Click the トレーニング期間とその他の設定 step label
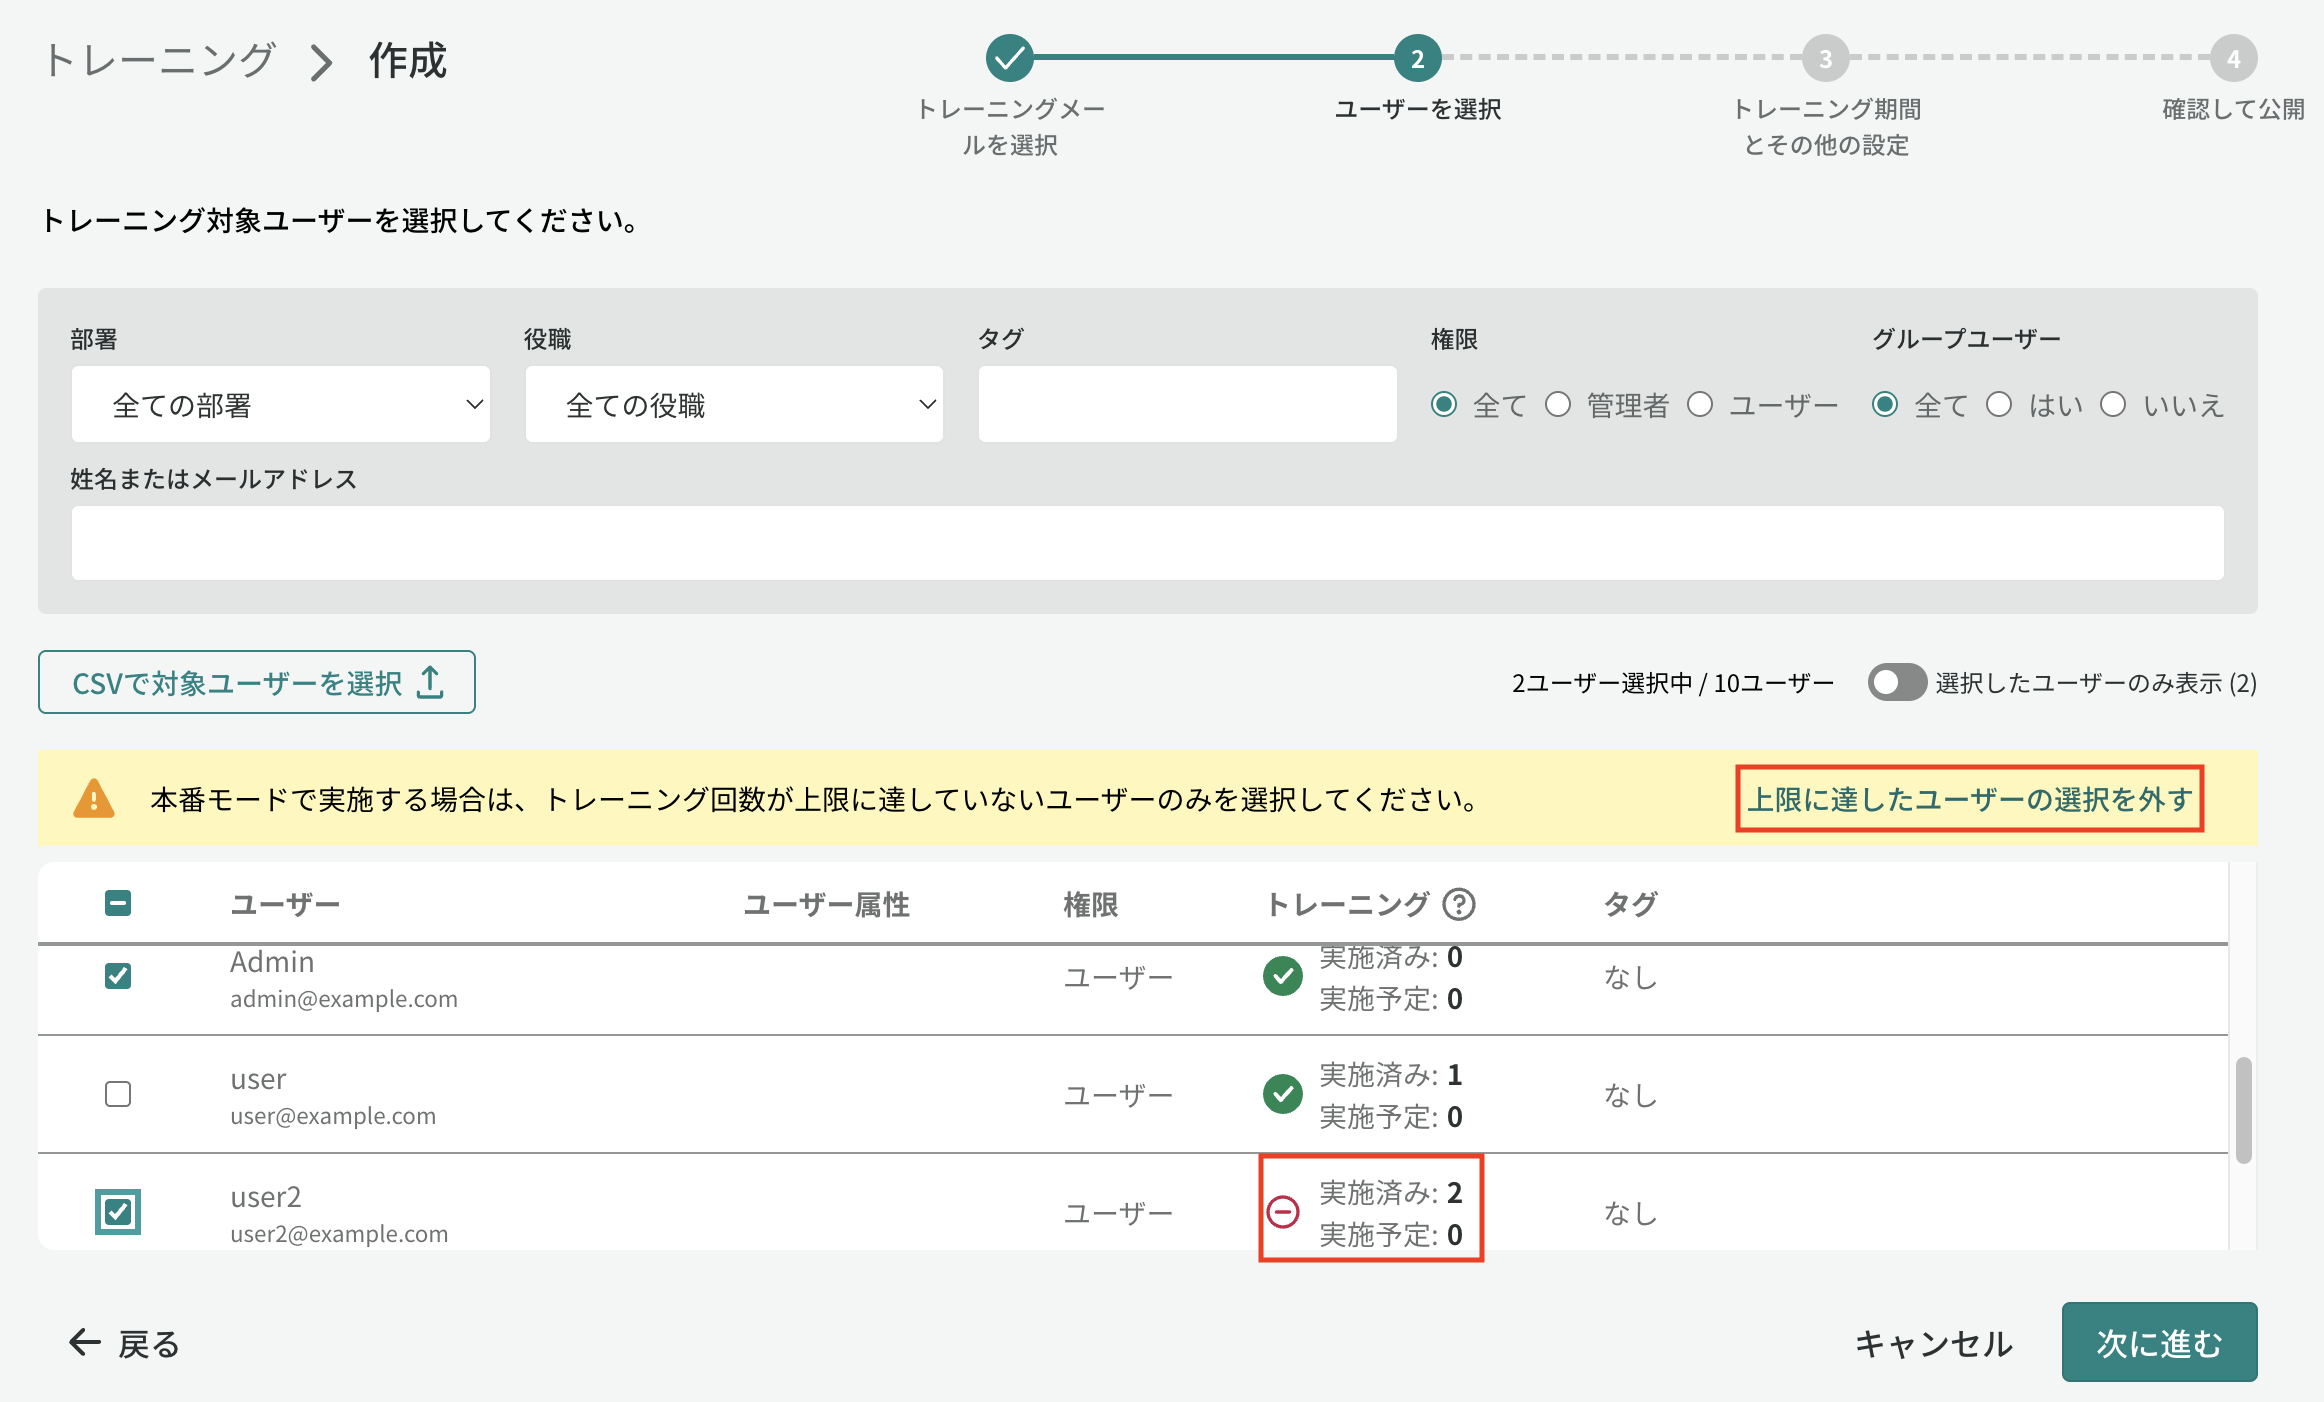 tap(1826, 127)
